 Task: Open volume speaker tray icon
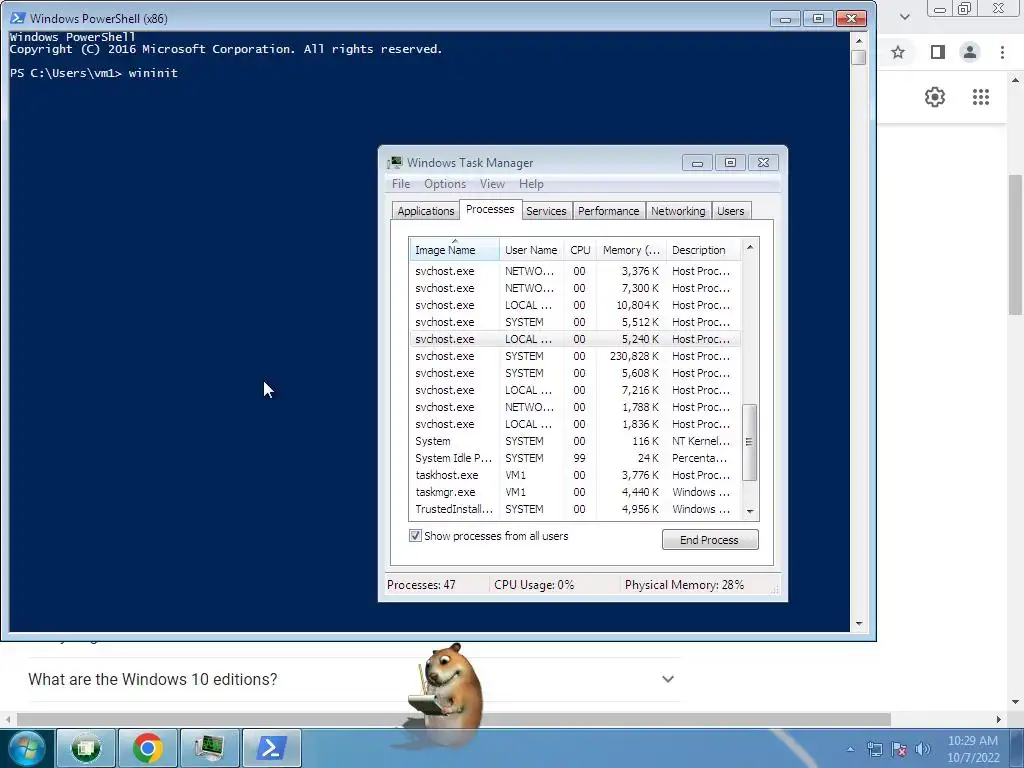click(923, 749)
